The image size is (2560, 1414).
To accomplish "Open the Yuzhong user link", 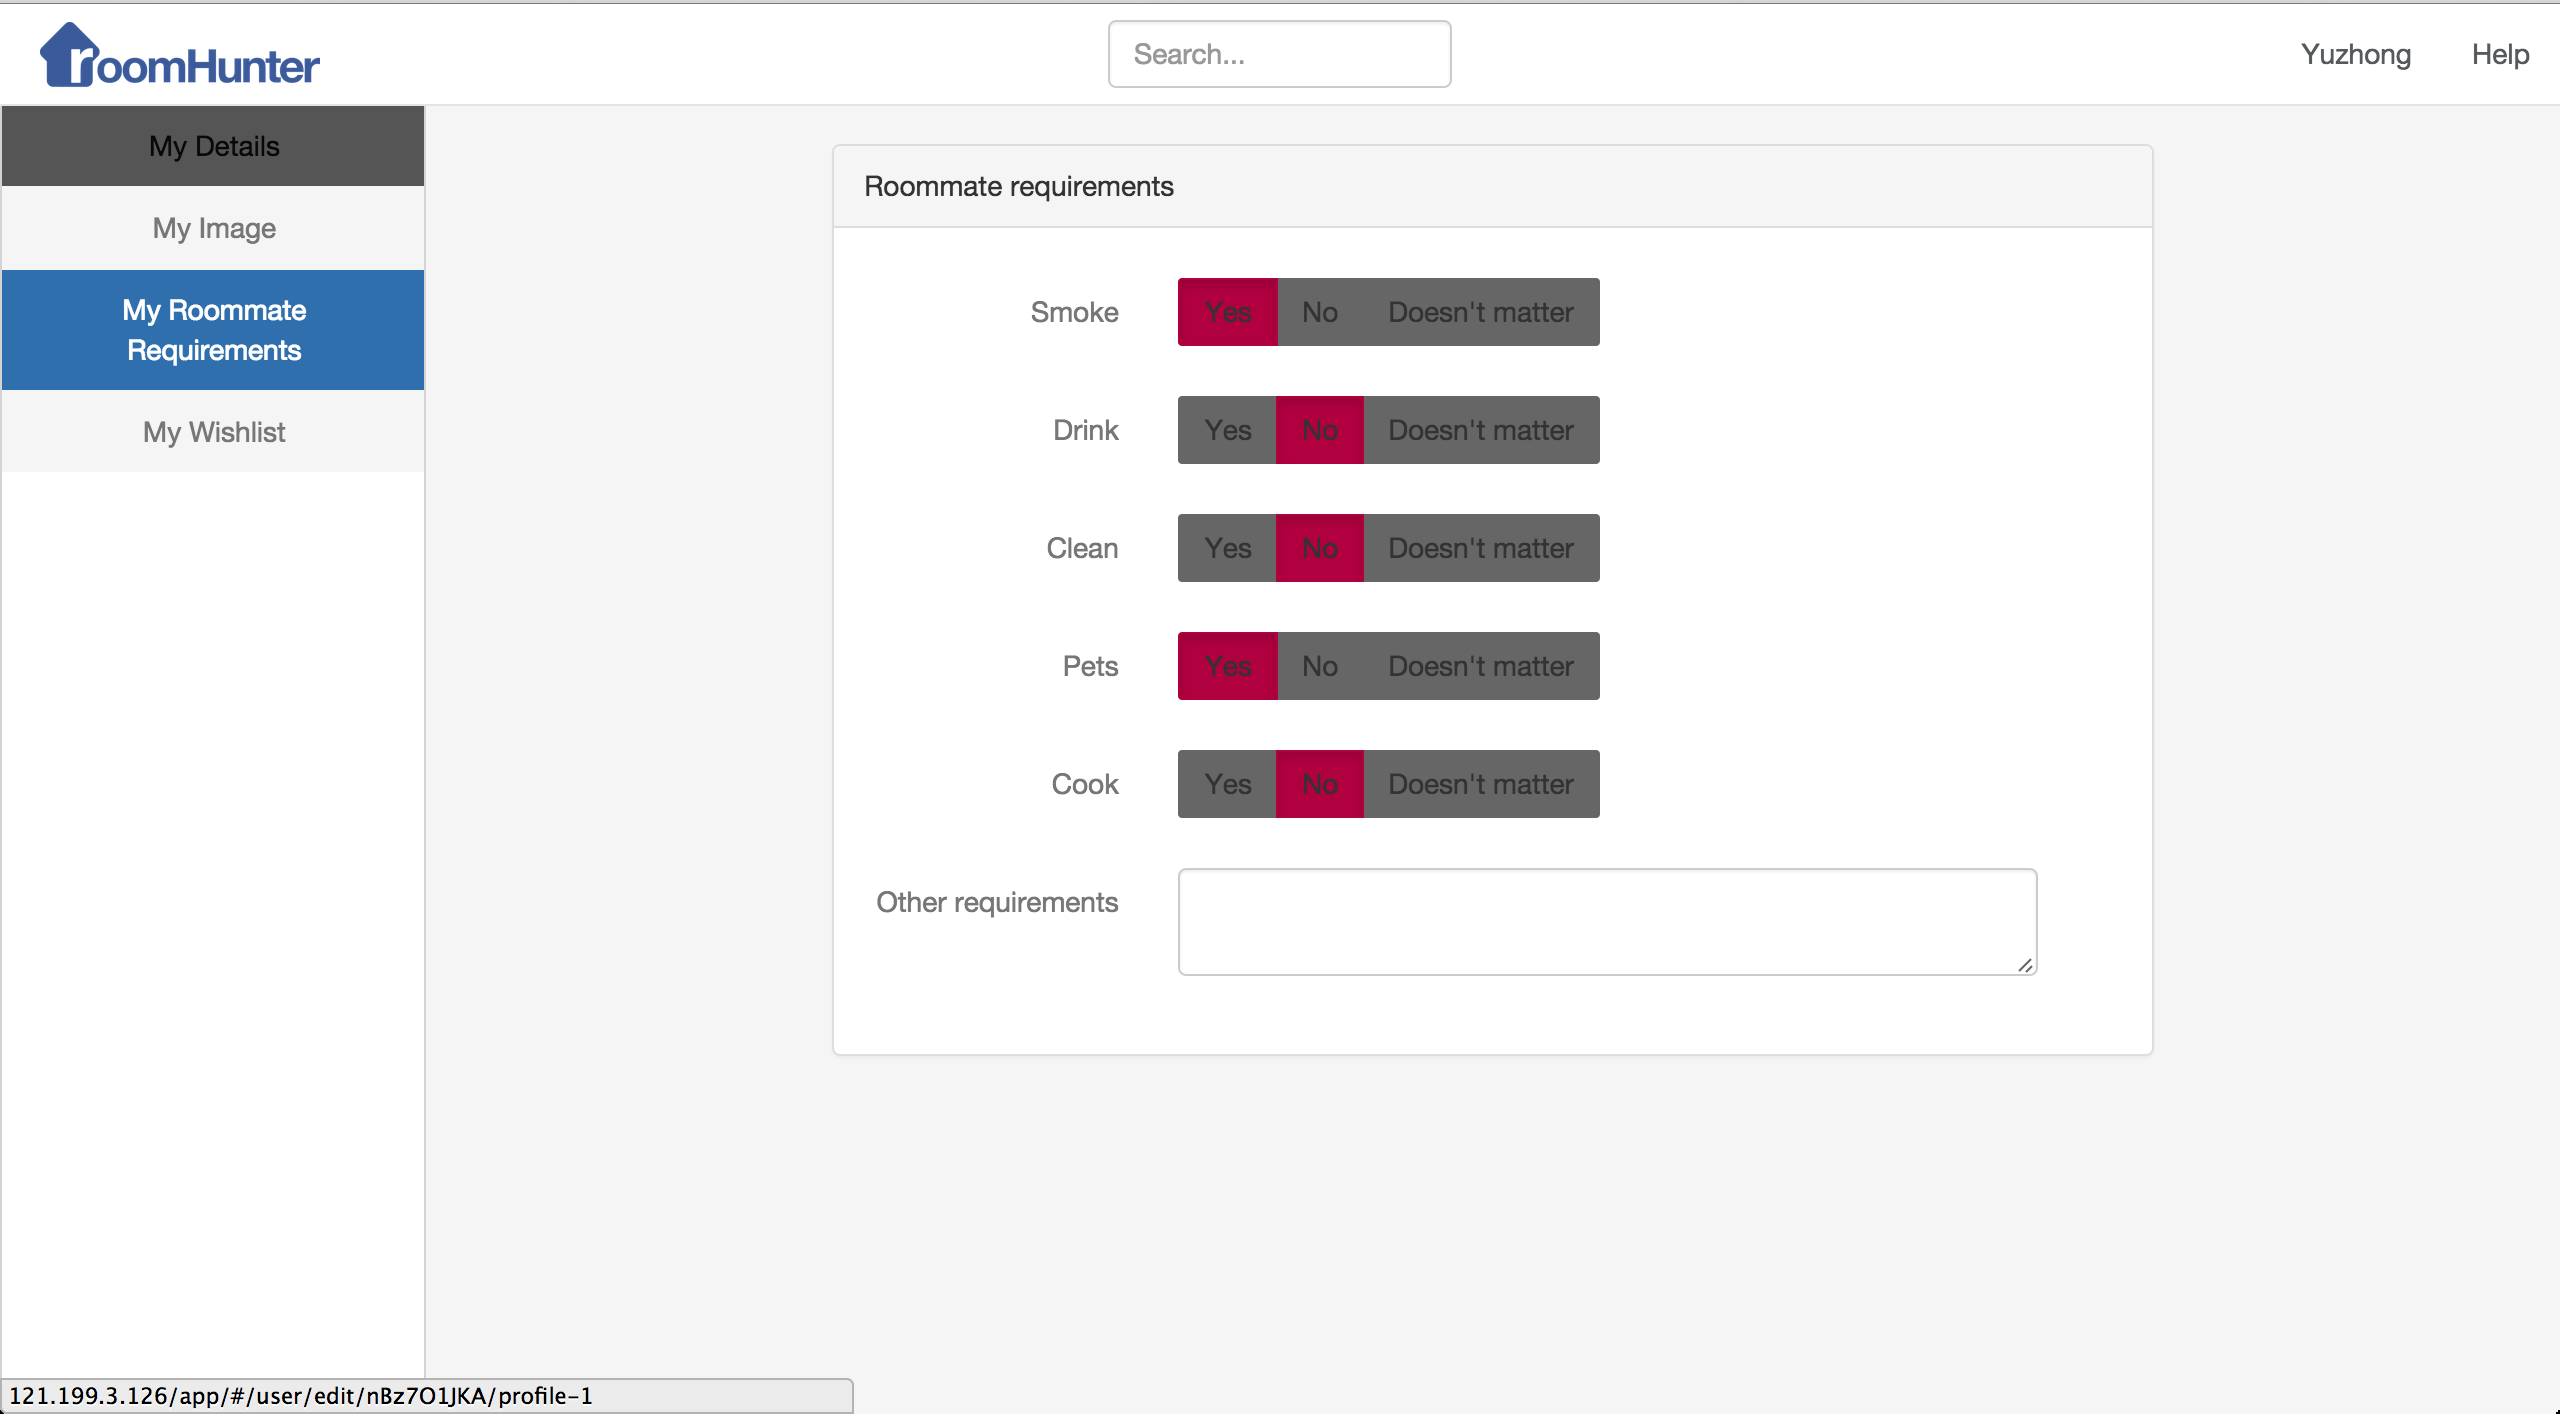I will (x=2355, y=54).
